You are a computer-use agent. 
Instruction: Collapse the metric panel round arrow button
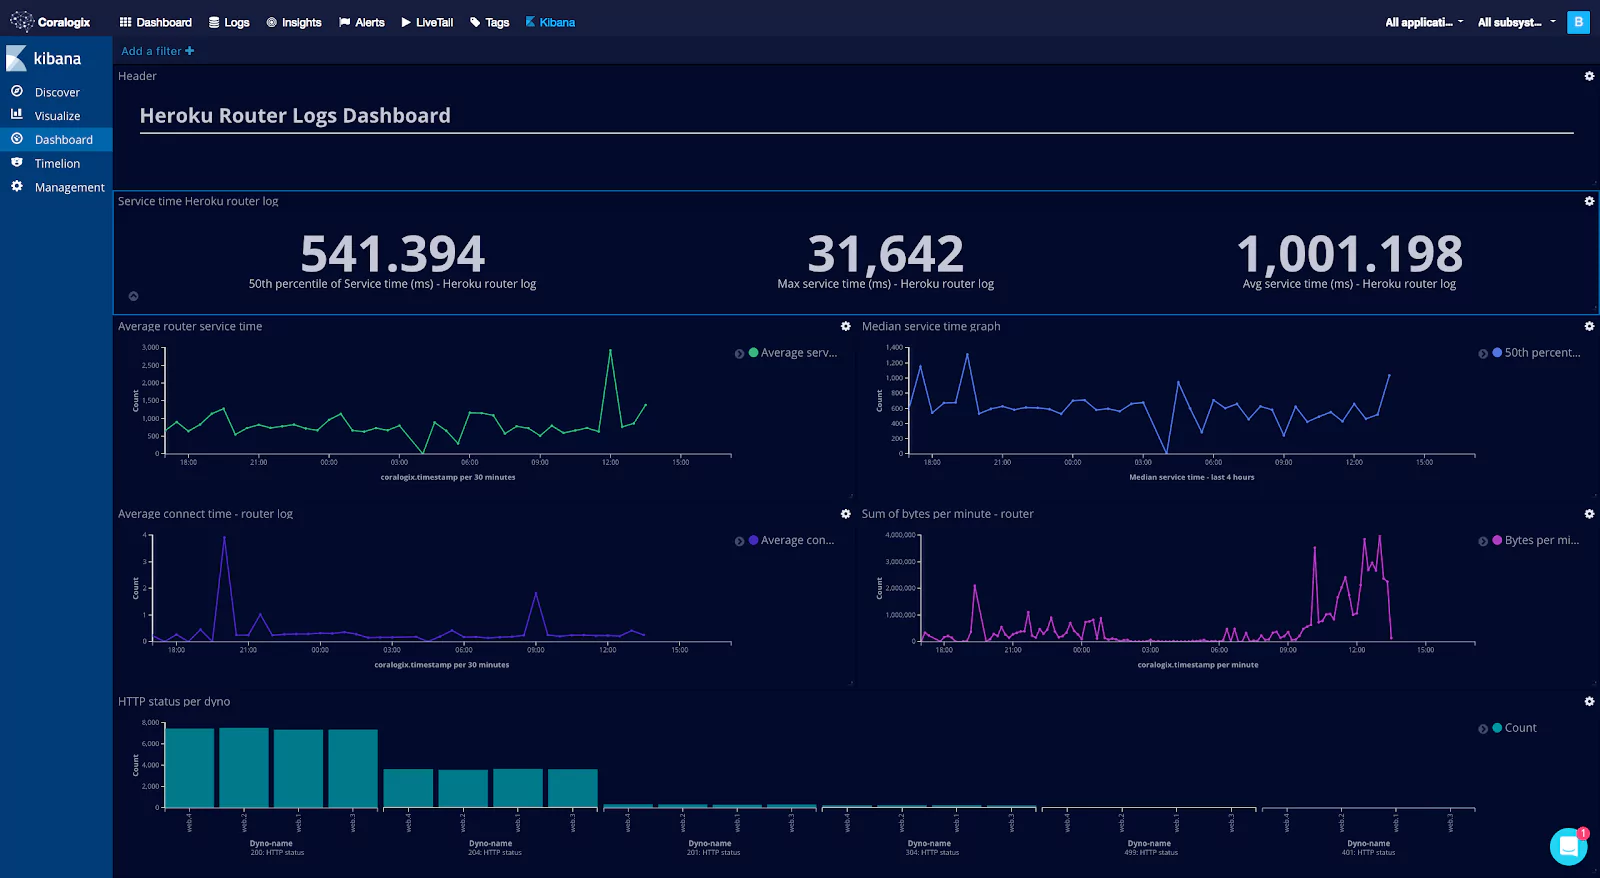pos(133,296)
